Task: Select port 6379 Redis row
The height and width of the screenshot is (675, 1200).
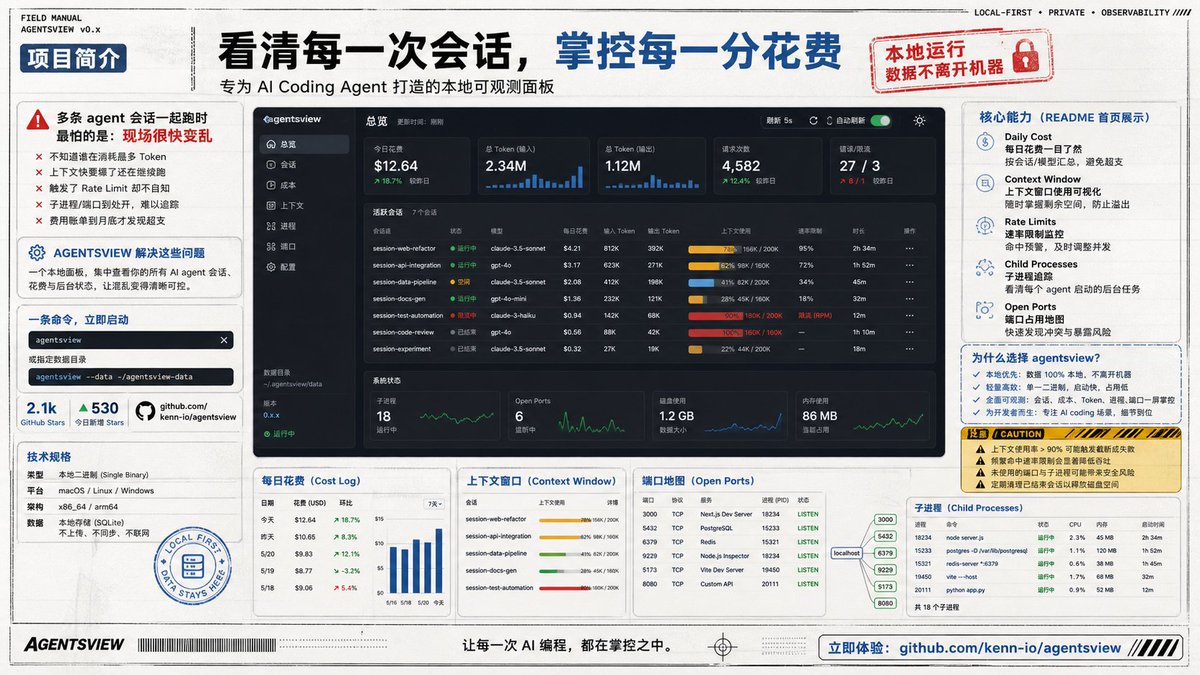Action: point(731,542)
